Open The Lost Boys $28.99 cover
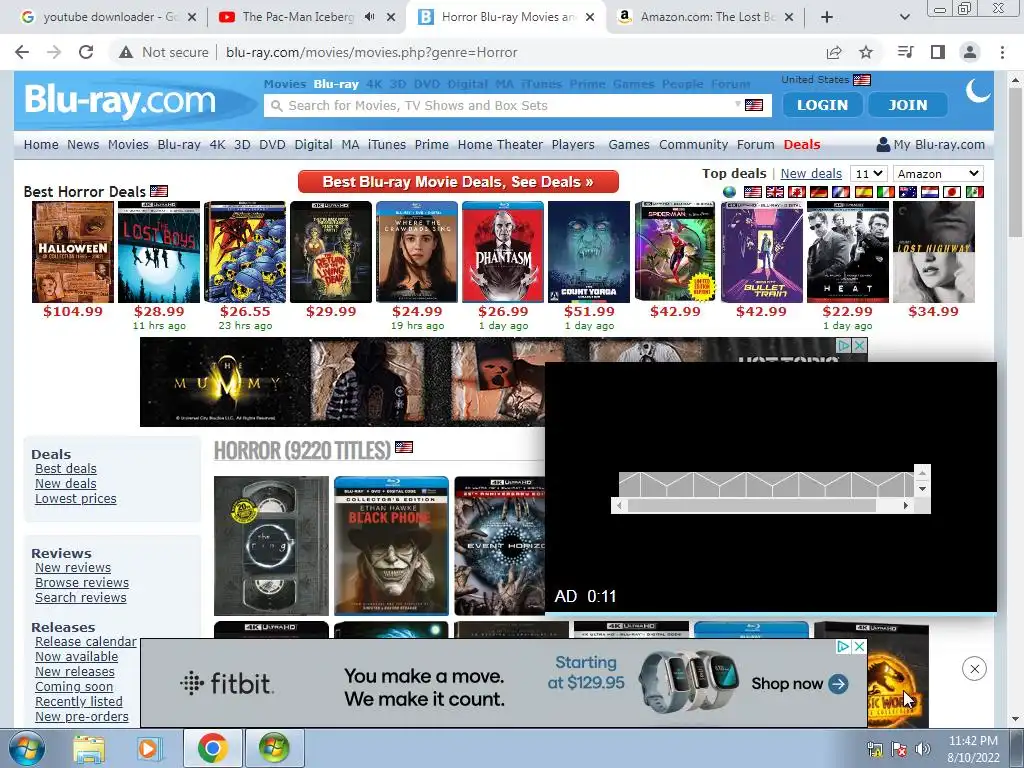1024x768 pixels. coord(159,252)
